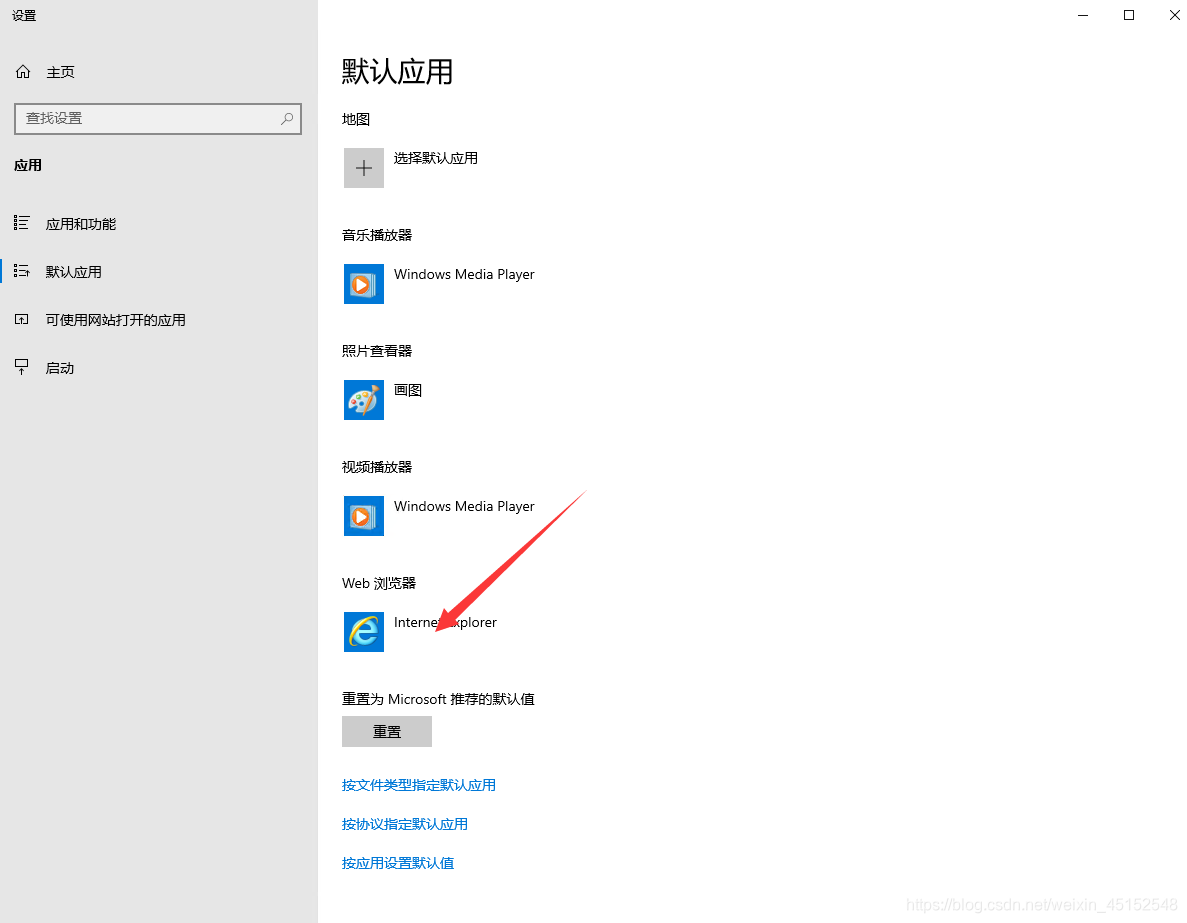Click the Web 浏览器 category label
The height and width of the screenshot is (923, 1187).
pos(379,583)
